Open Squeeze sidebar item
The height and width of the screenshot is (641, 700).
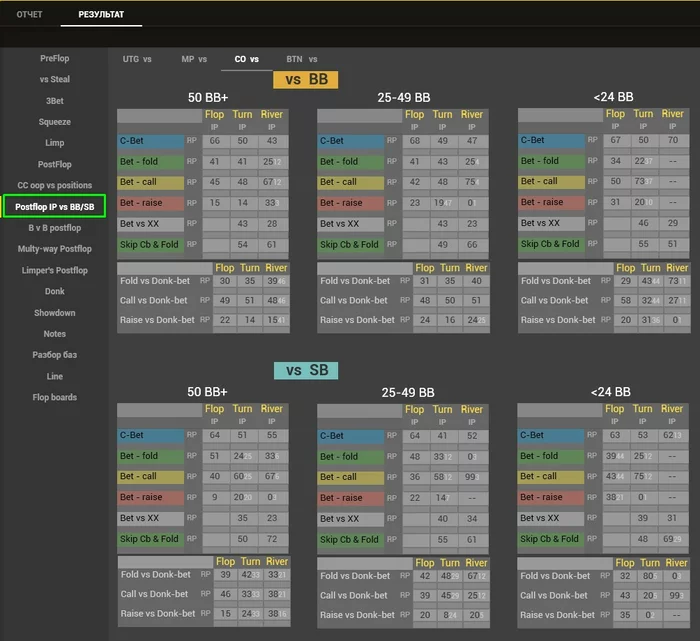point(54,122)
